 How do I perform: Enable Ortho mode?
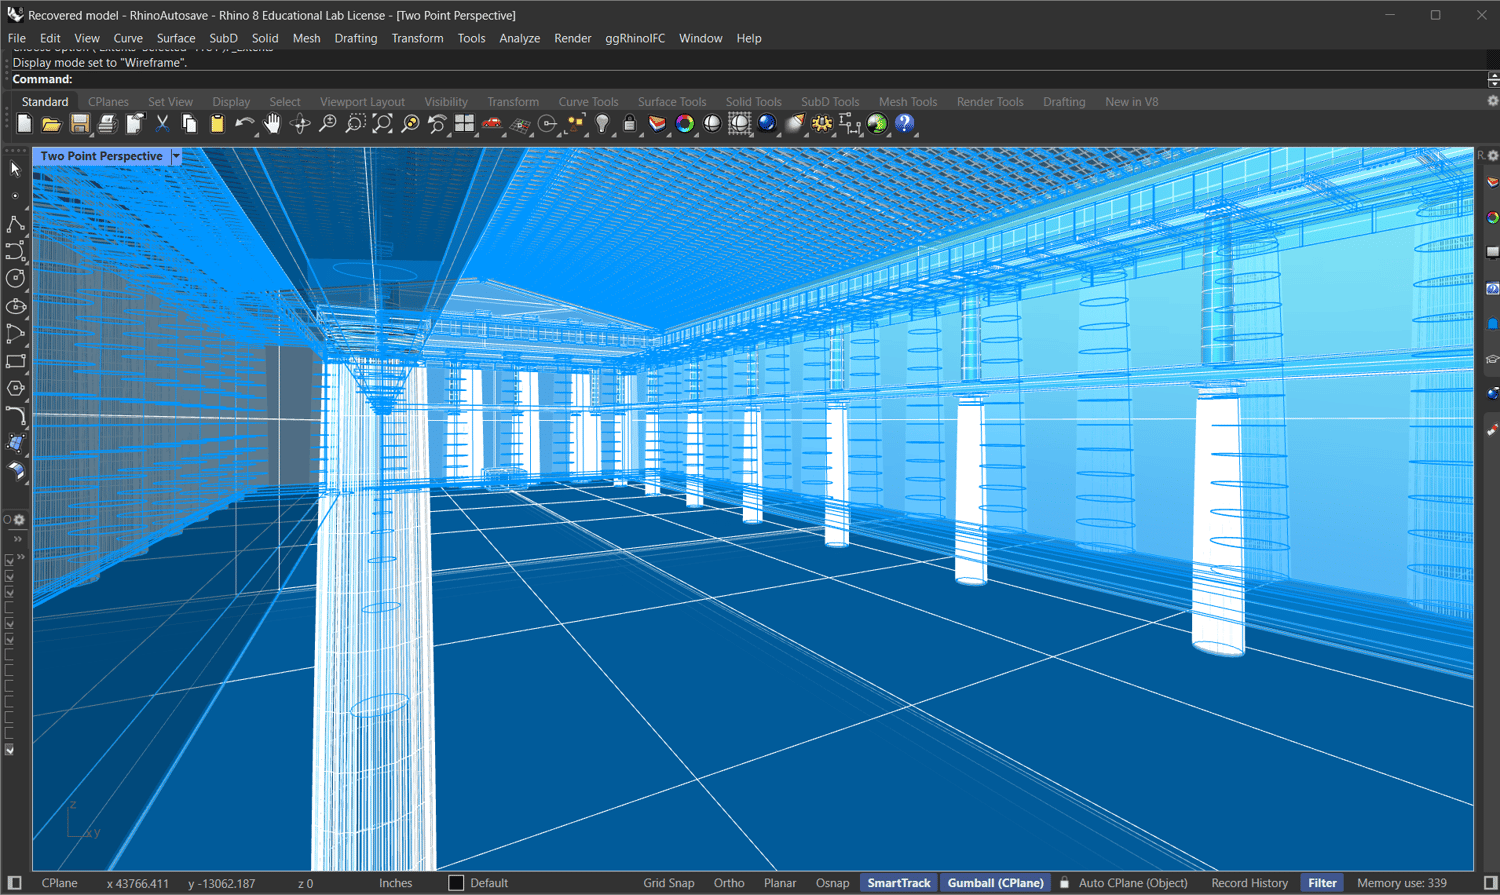click(728, 883)
